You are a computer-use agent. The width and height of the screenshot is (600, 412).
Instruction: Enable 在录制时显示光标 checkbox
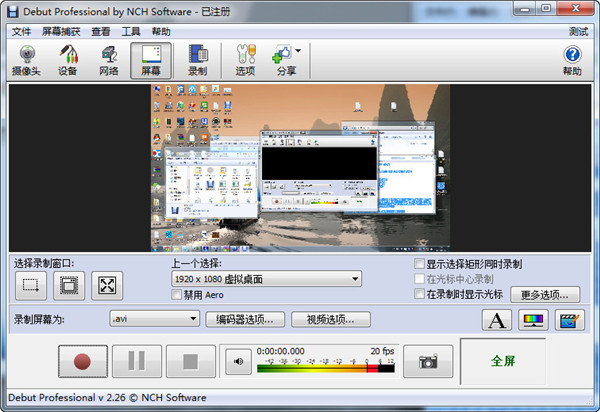point(420,294)
